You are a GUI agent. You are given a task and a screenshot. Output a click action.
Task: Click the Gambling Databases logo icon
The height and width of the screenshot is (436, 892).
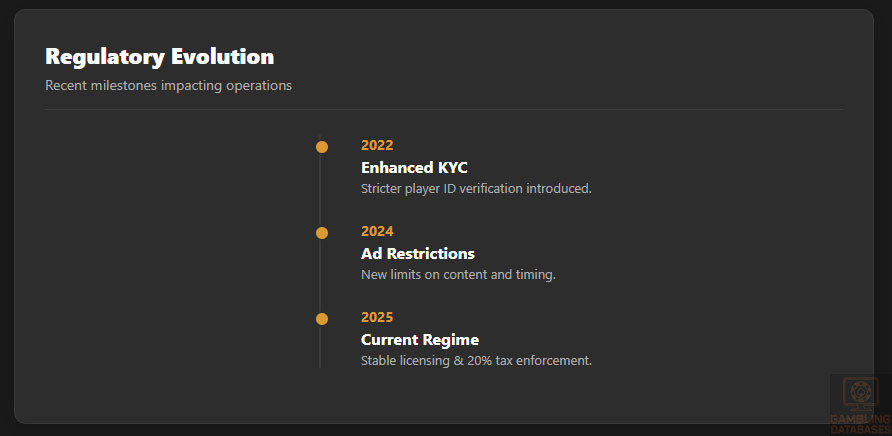tap(861, 394)
